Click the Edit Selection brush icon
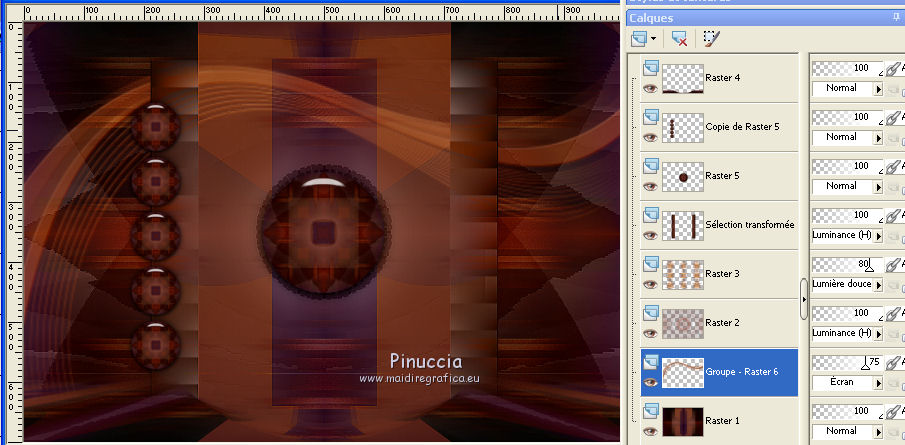 click(x=711, y=39)
